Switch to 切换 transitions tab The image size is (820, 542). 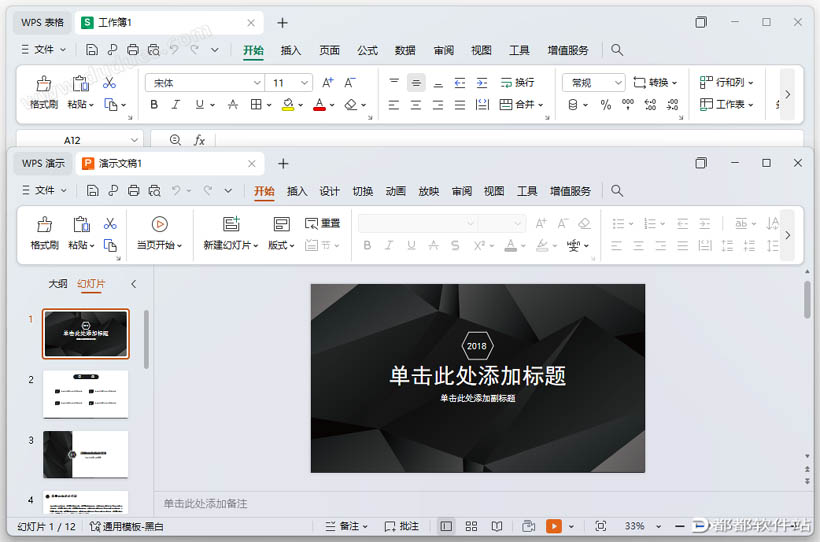point(362,191)
